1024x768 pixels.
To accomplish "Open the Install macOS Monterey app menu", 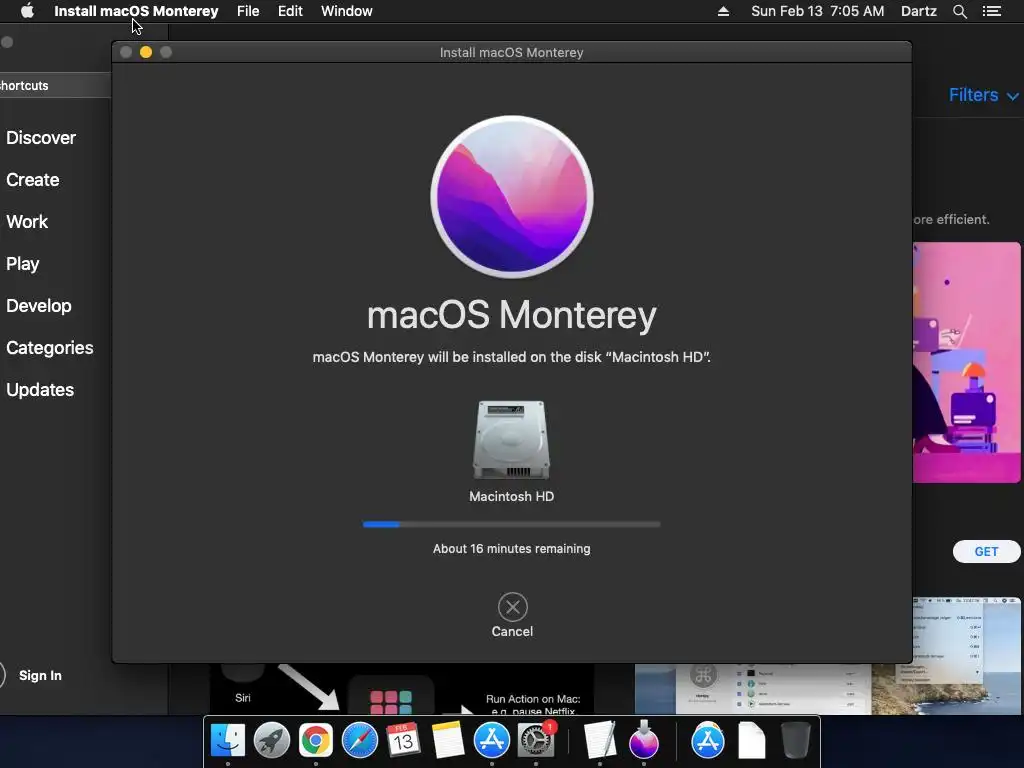I will [136, 11].
